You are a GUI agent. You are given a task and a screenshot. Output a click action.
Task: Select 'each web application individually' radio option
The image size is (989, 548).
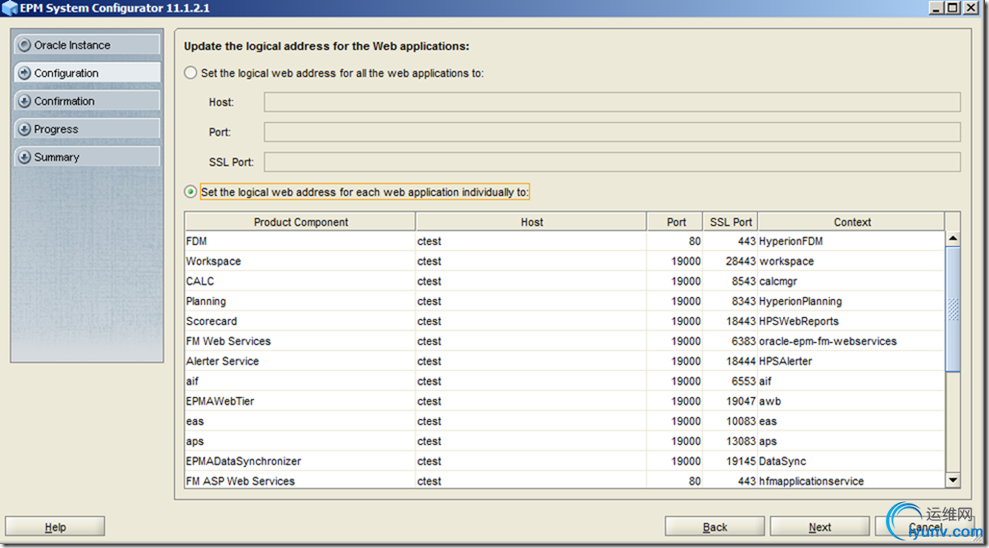point(190,192)
